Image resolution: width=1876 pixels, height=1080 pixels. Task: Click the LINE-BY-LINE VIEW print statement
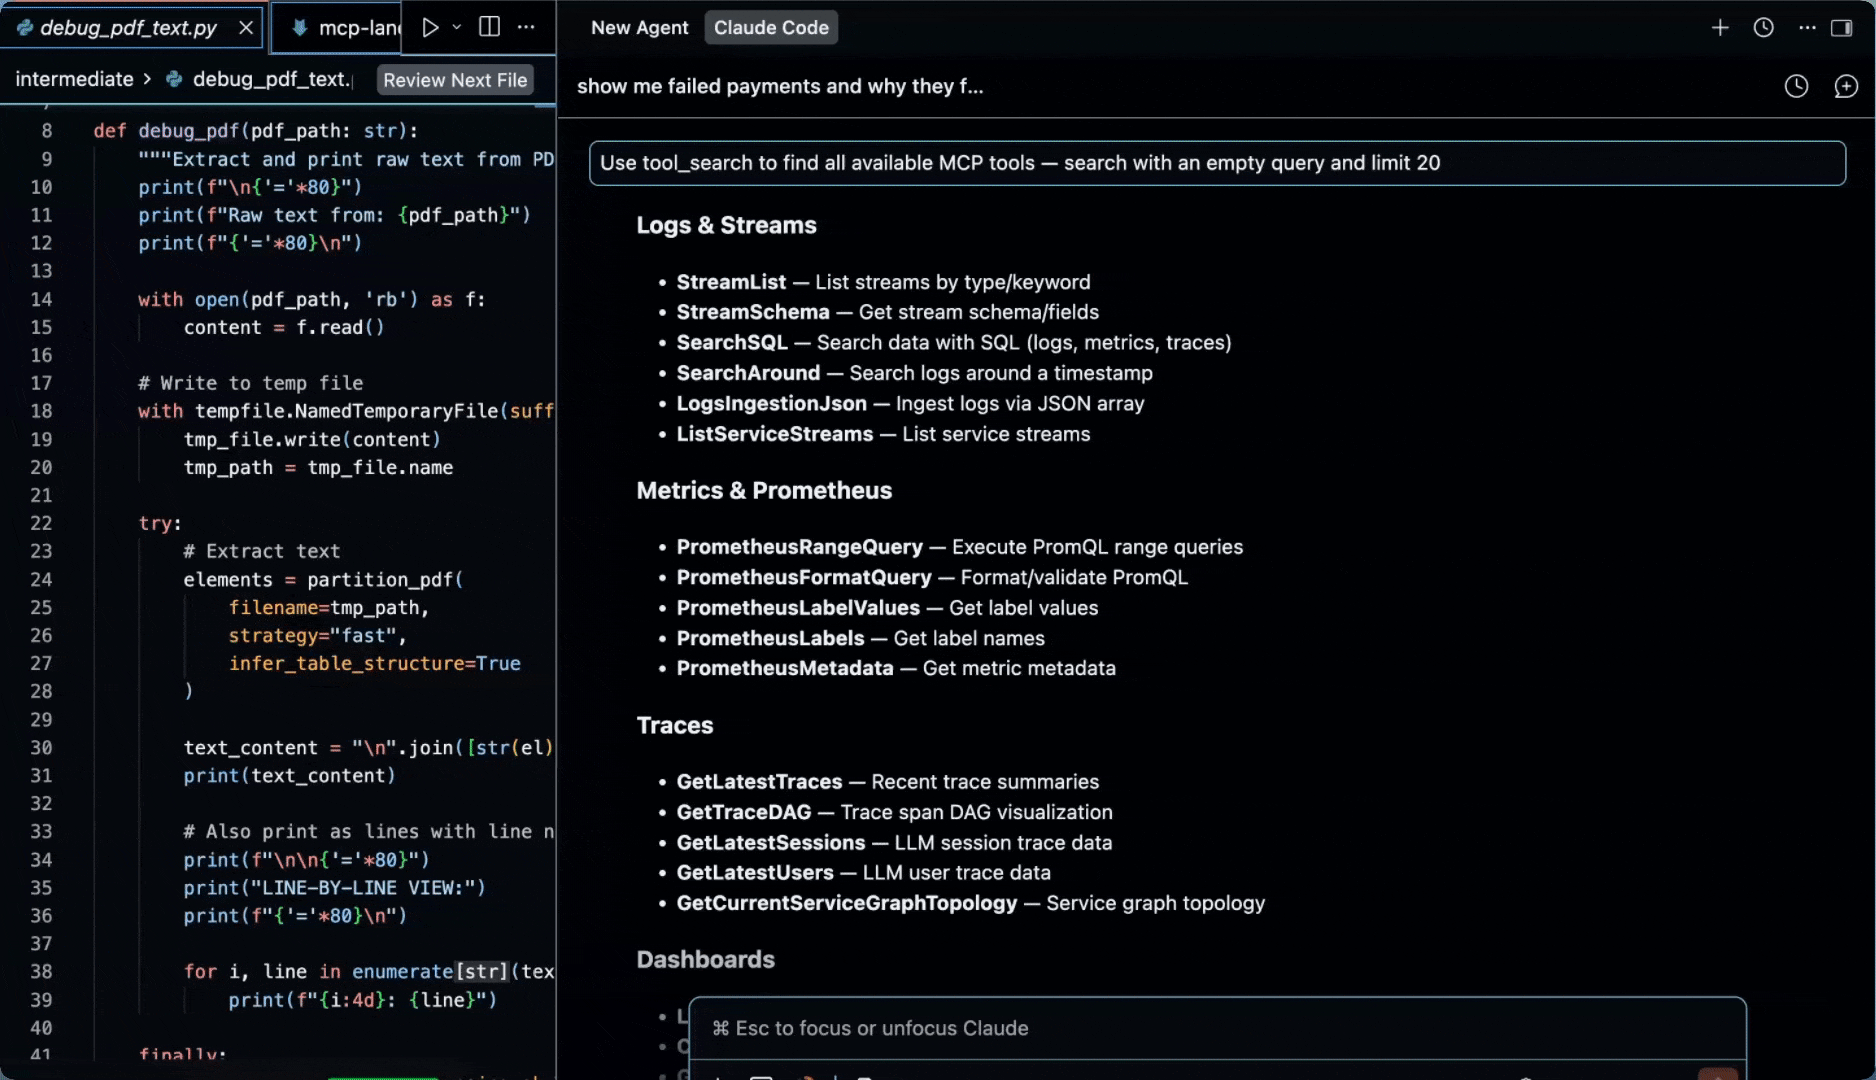pos(334,887)
